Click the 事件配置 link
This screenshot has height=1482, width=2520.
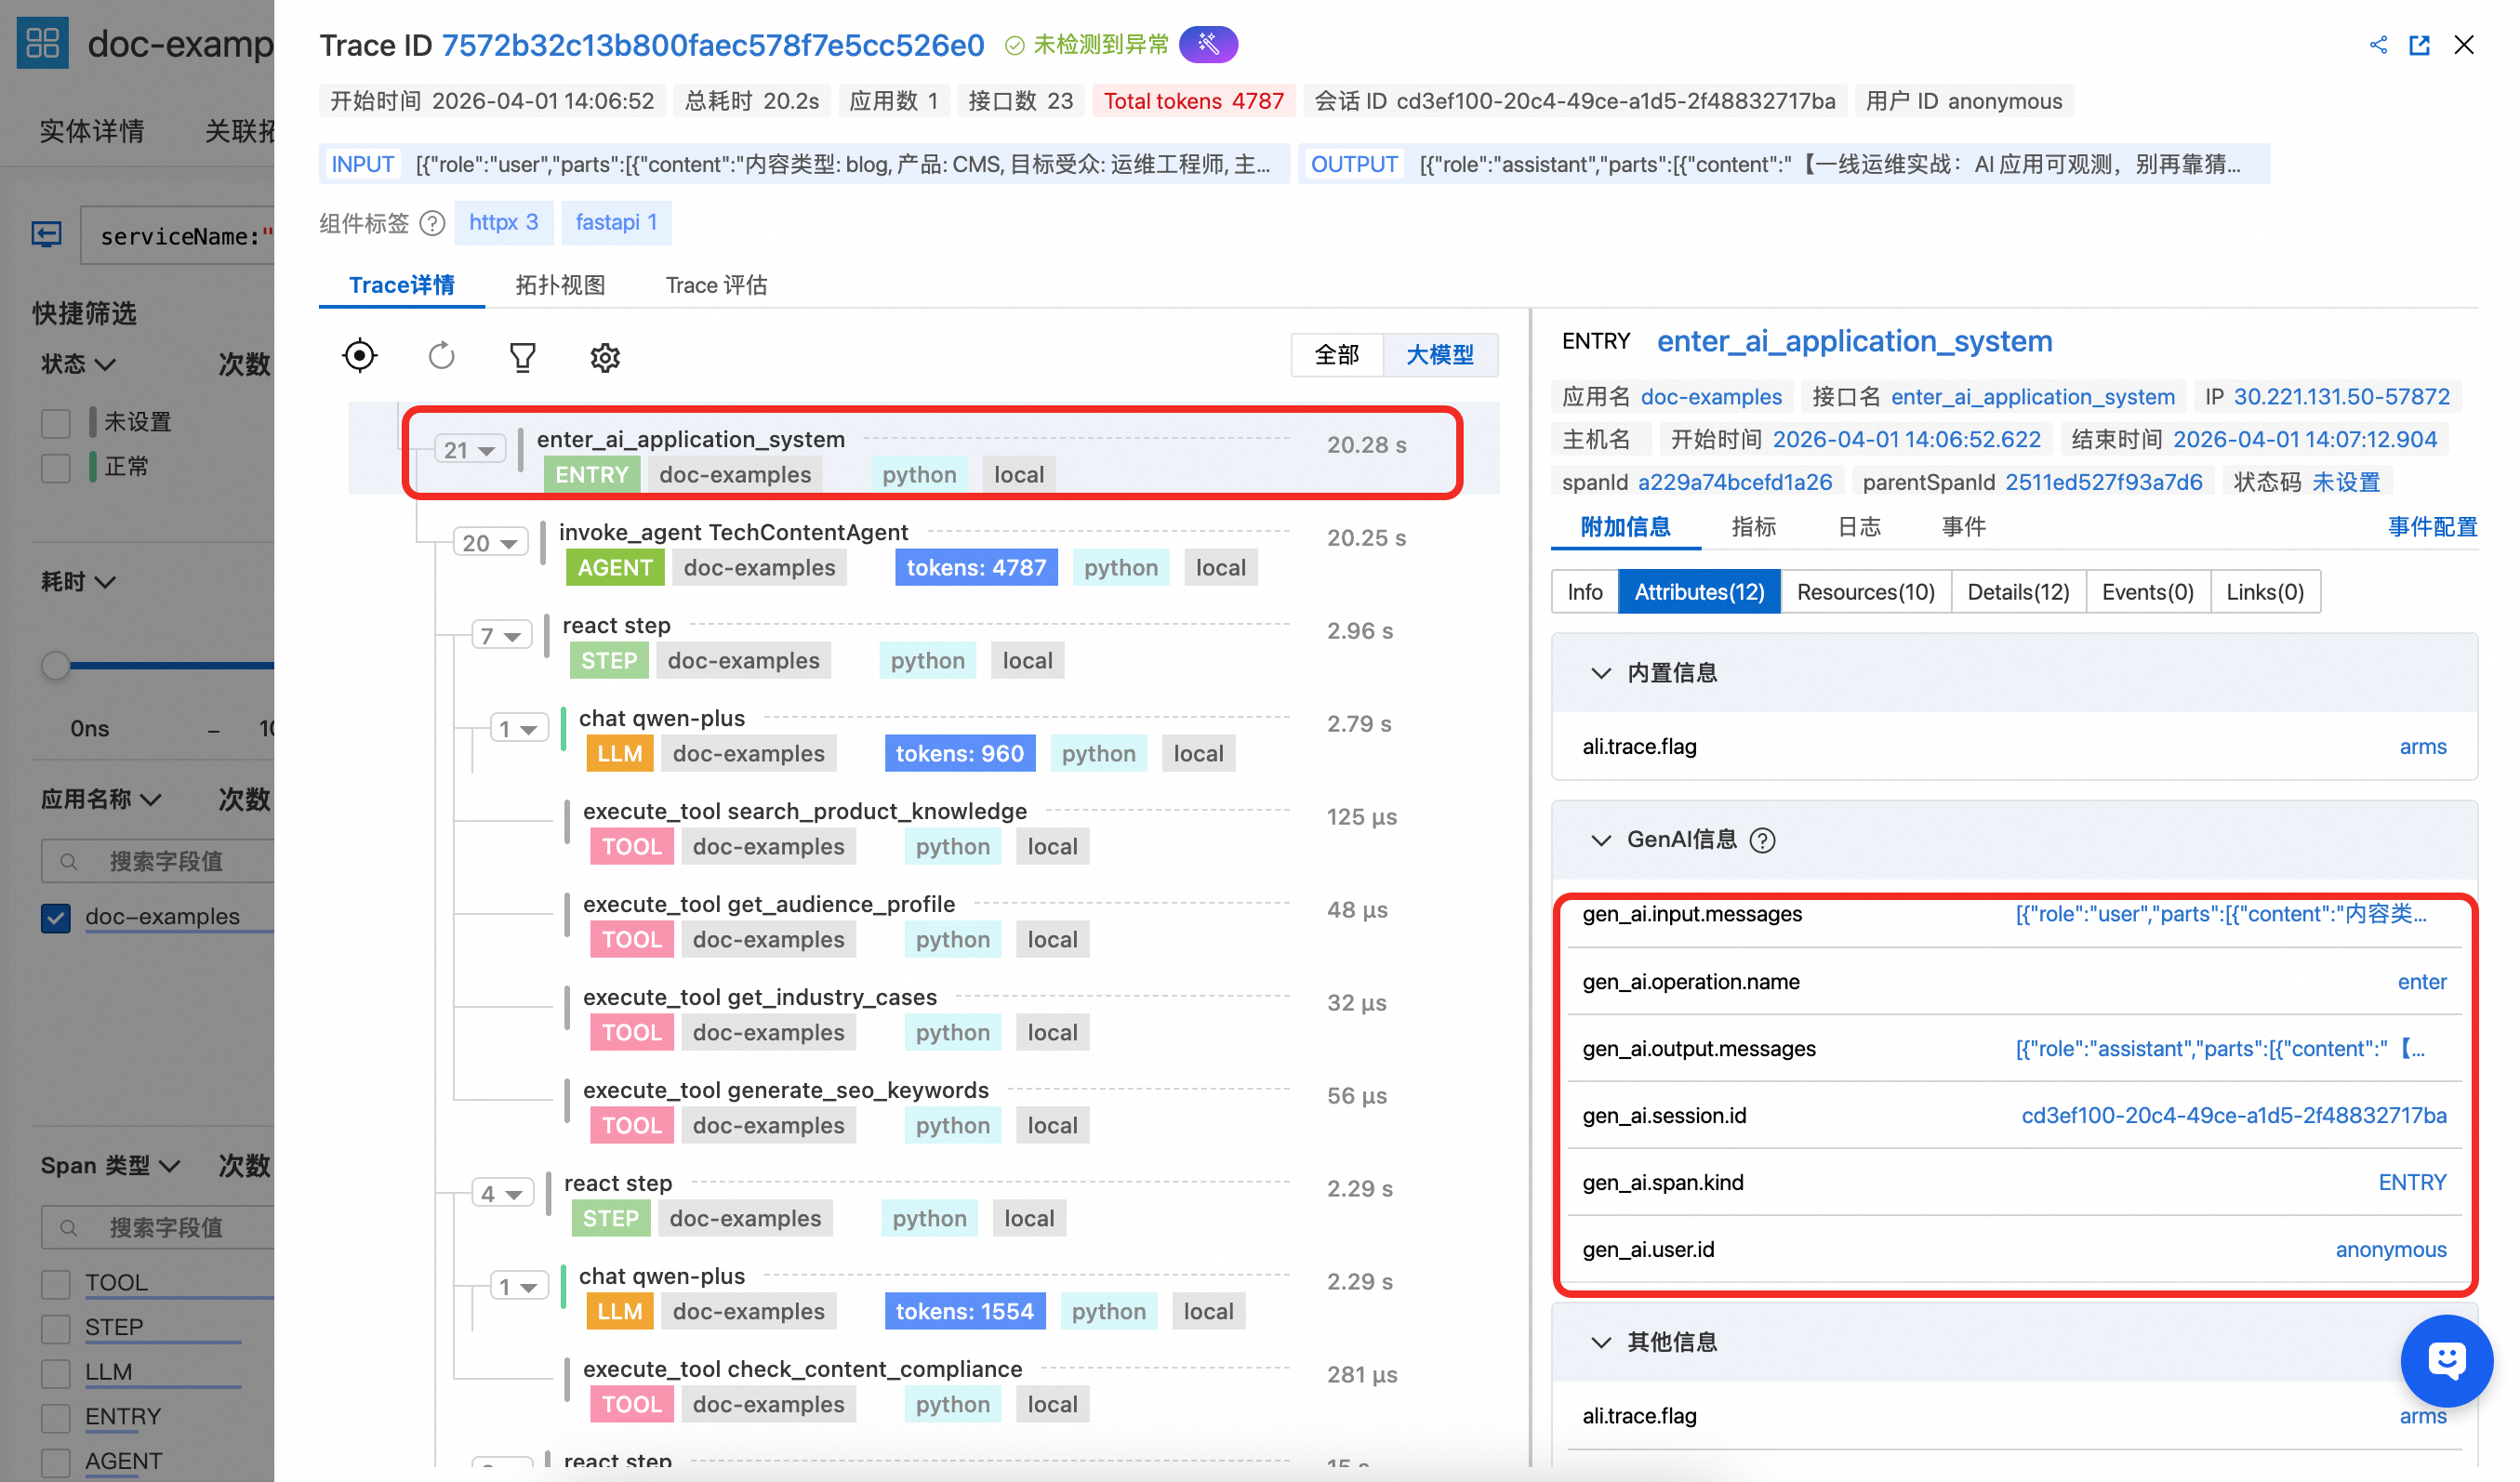2432,527
